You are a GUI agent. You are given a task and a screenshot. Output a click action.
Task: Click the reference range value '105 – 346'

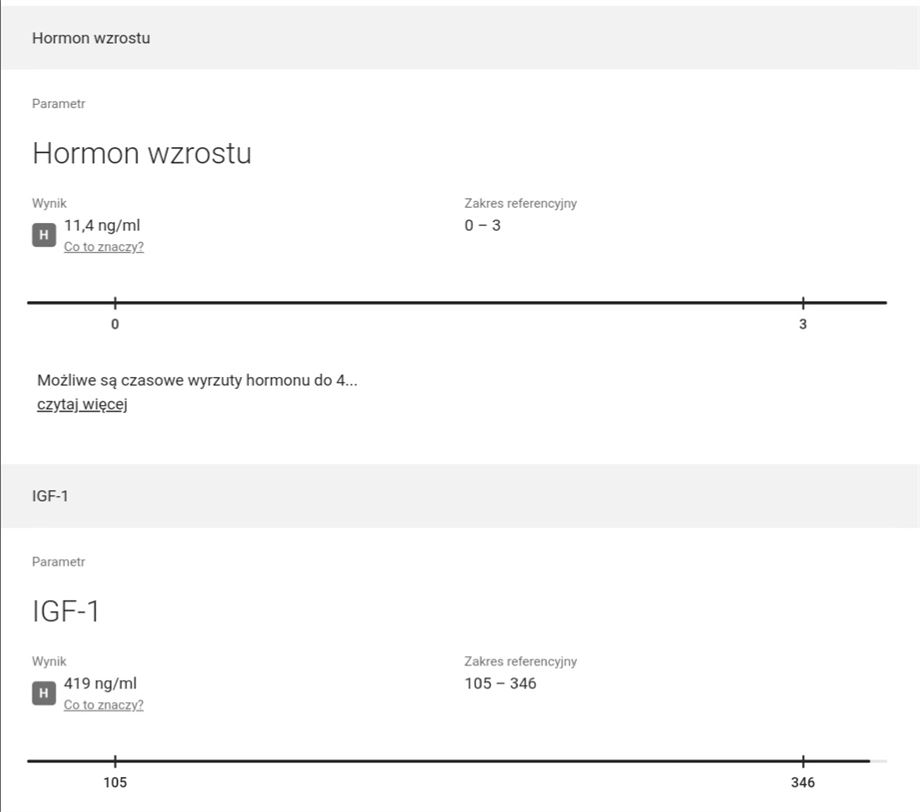click(500, 684)
